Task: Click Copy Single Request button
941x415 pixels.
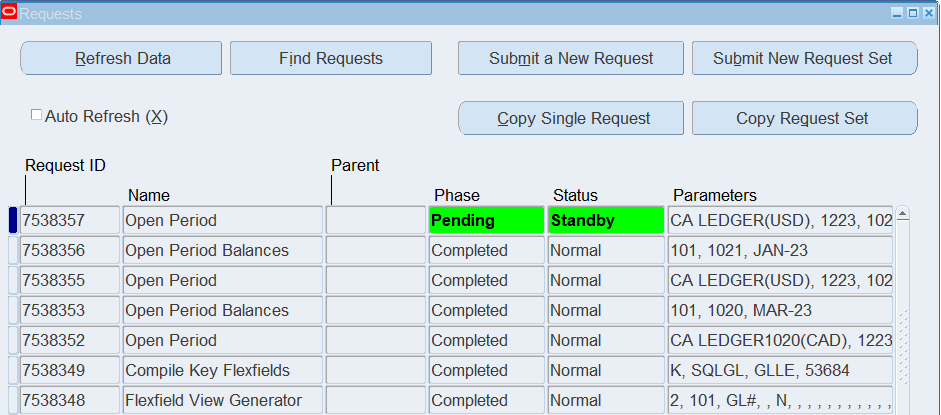Action: click(x=571, y=118)
